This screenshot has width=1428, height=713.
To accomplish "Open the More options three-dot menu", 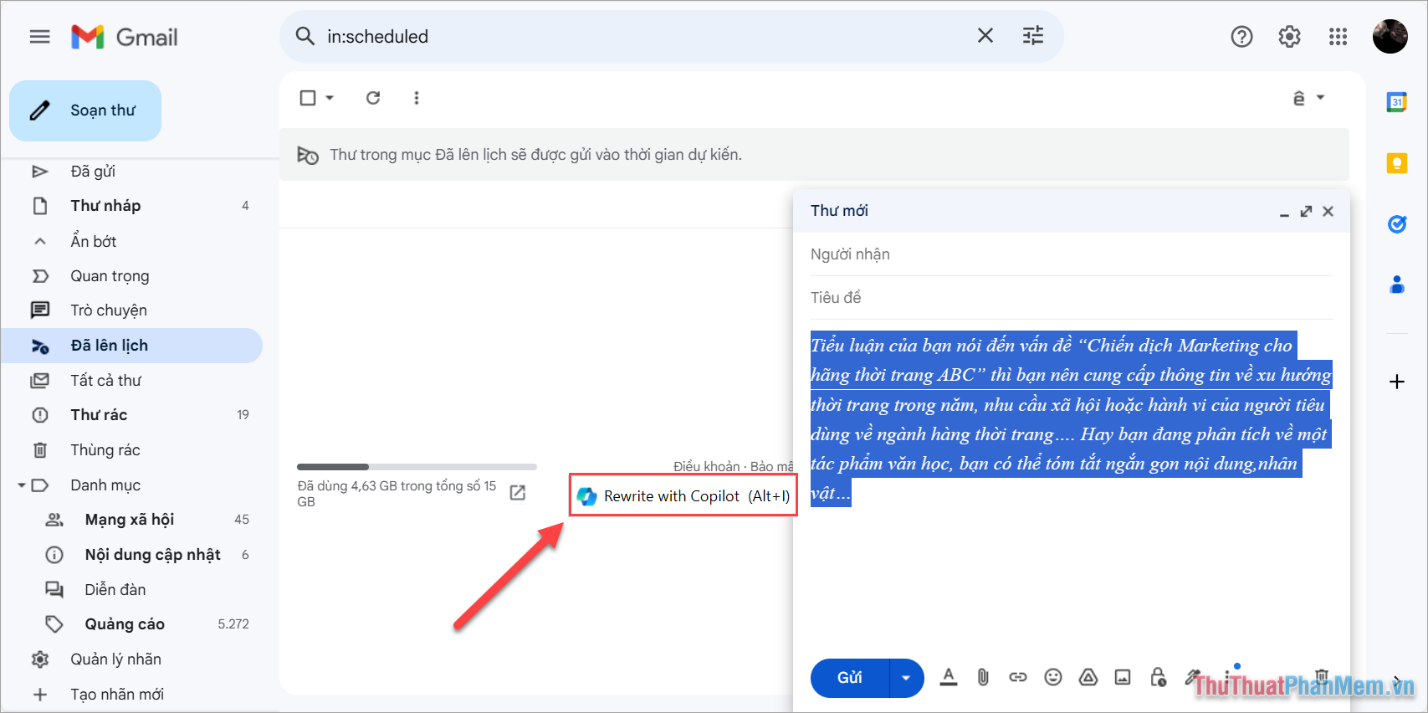I will tap(417, 98).
